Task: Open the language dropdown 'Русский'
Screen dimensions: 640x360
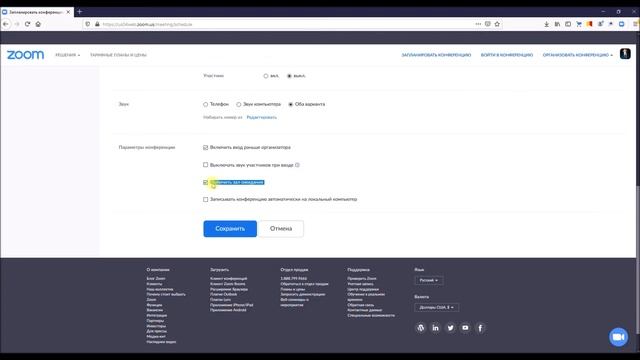Action: [429, 280]
